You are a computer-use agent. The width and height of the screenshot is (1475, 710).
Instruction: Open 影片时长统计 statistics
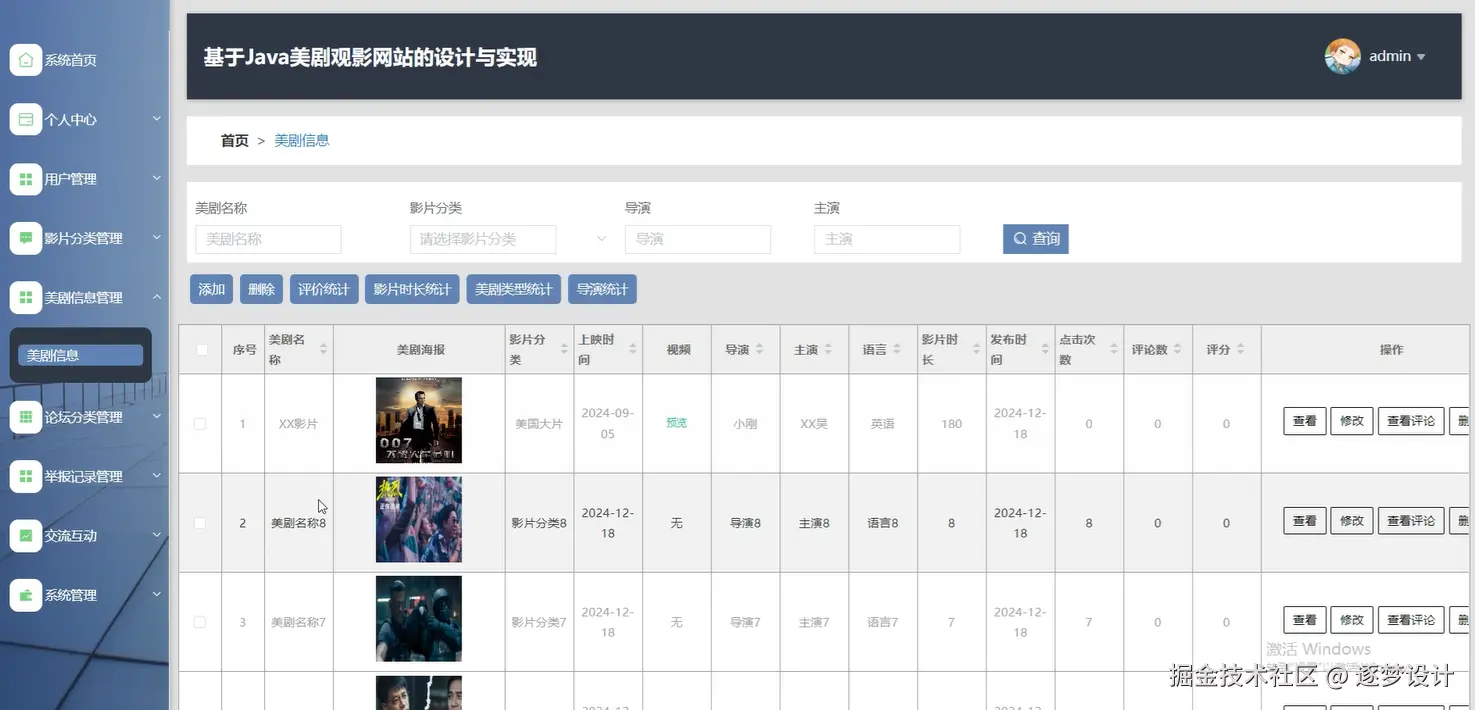pos(412,289)
